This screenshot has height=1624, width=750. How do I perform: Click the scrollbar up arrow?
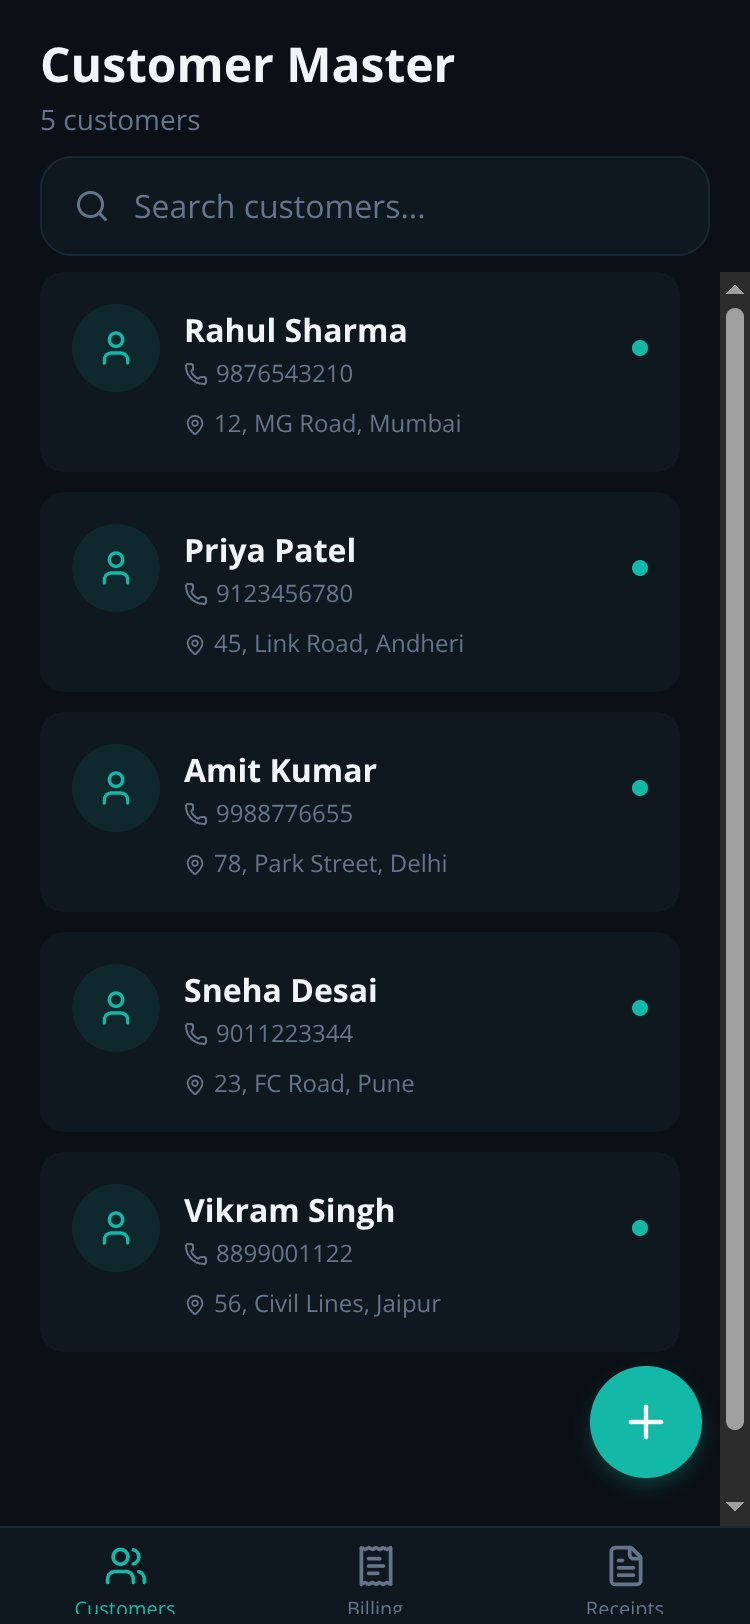point(735,290)
